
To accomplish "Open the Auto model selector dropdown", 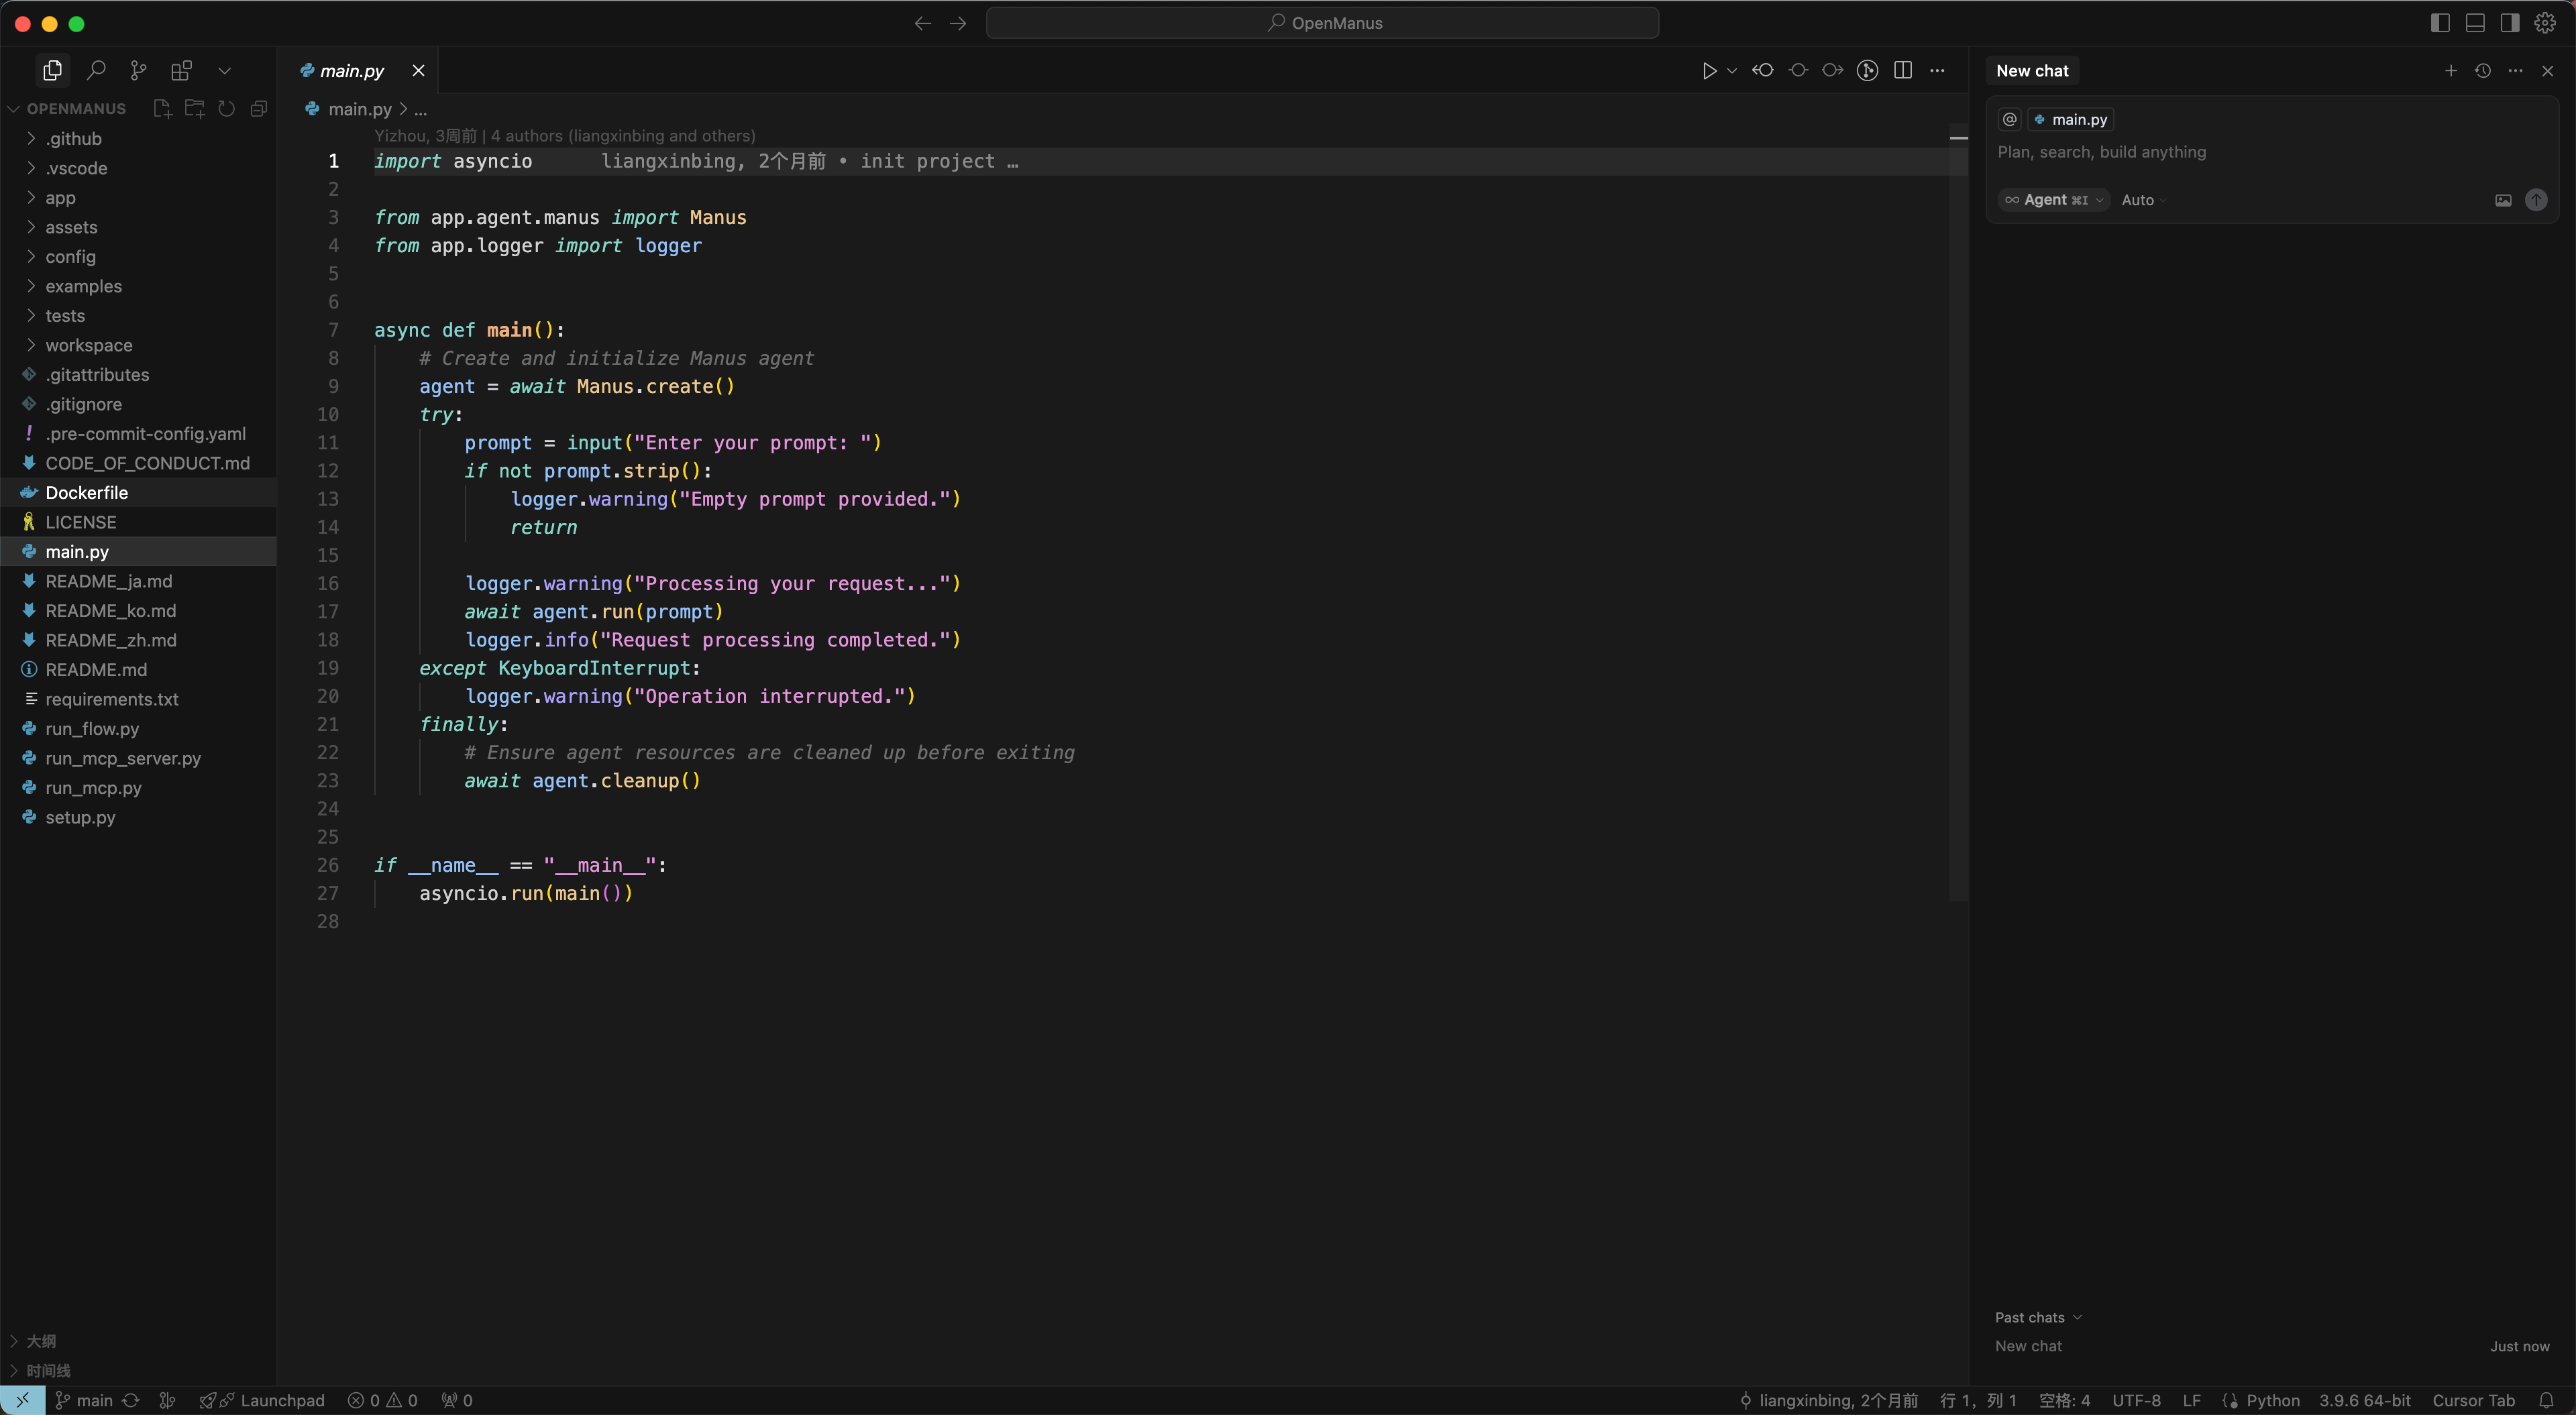I will pos(2143,200).
